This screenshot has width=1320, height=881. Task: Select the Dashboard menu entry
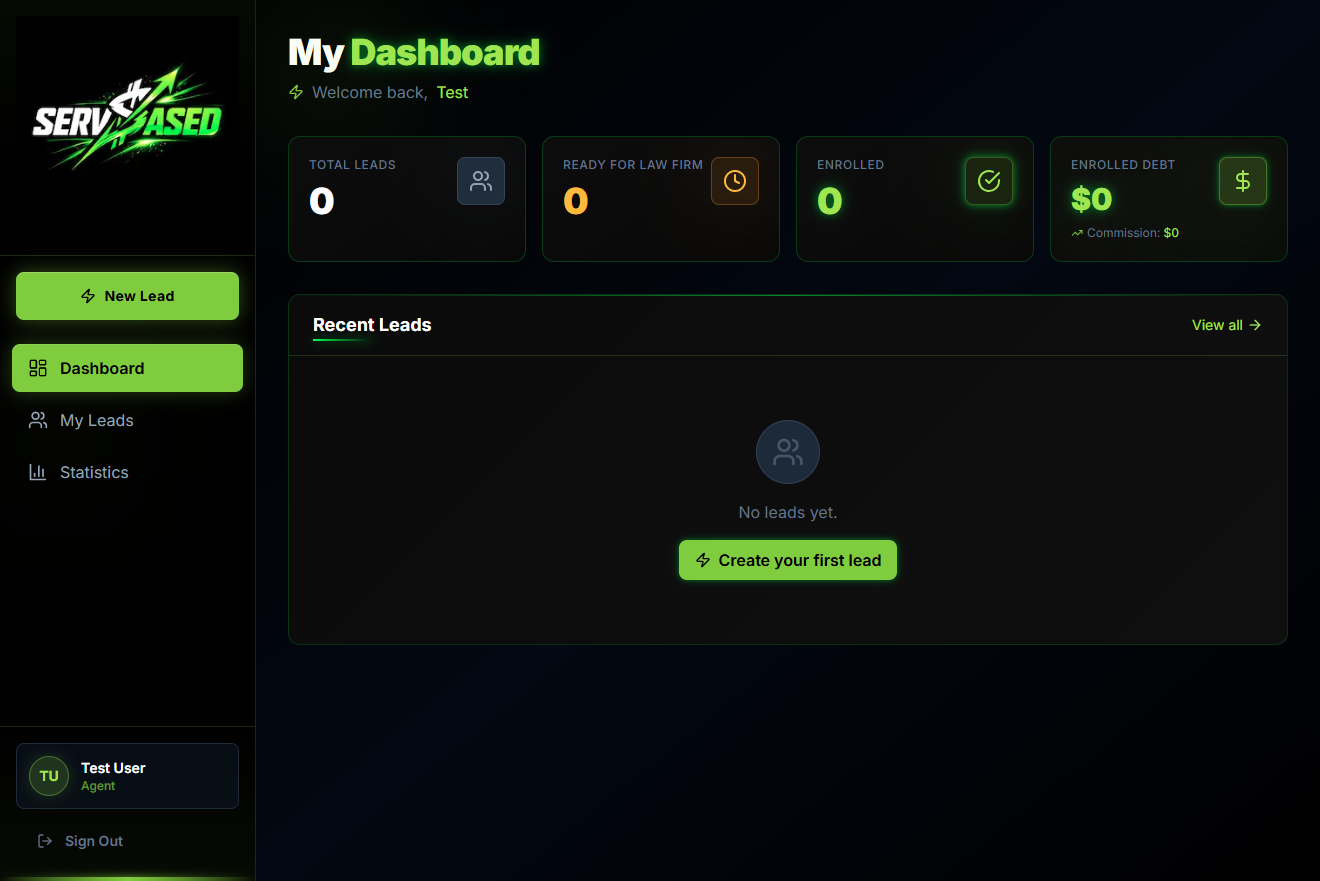(x=127, y=368)
